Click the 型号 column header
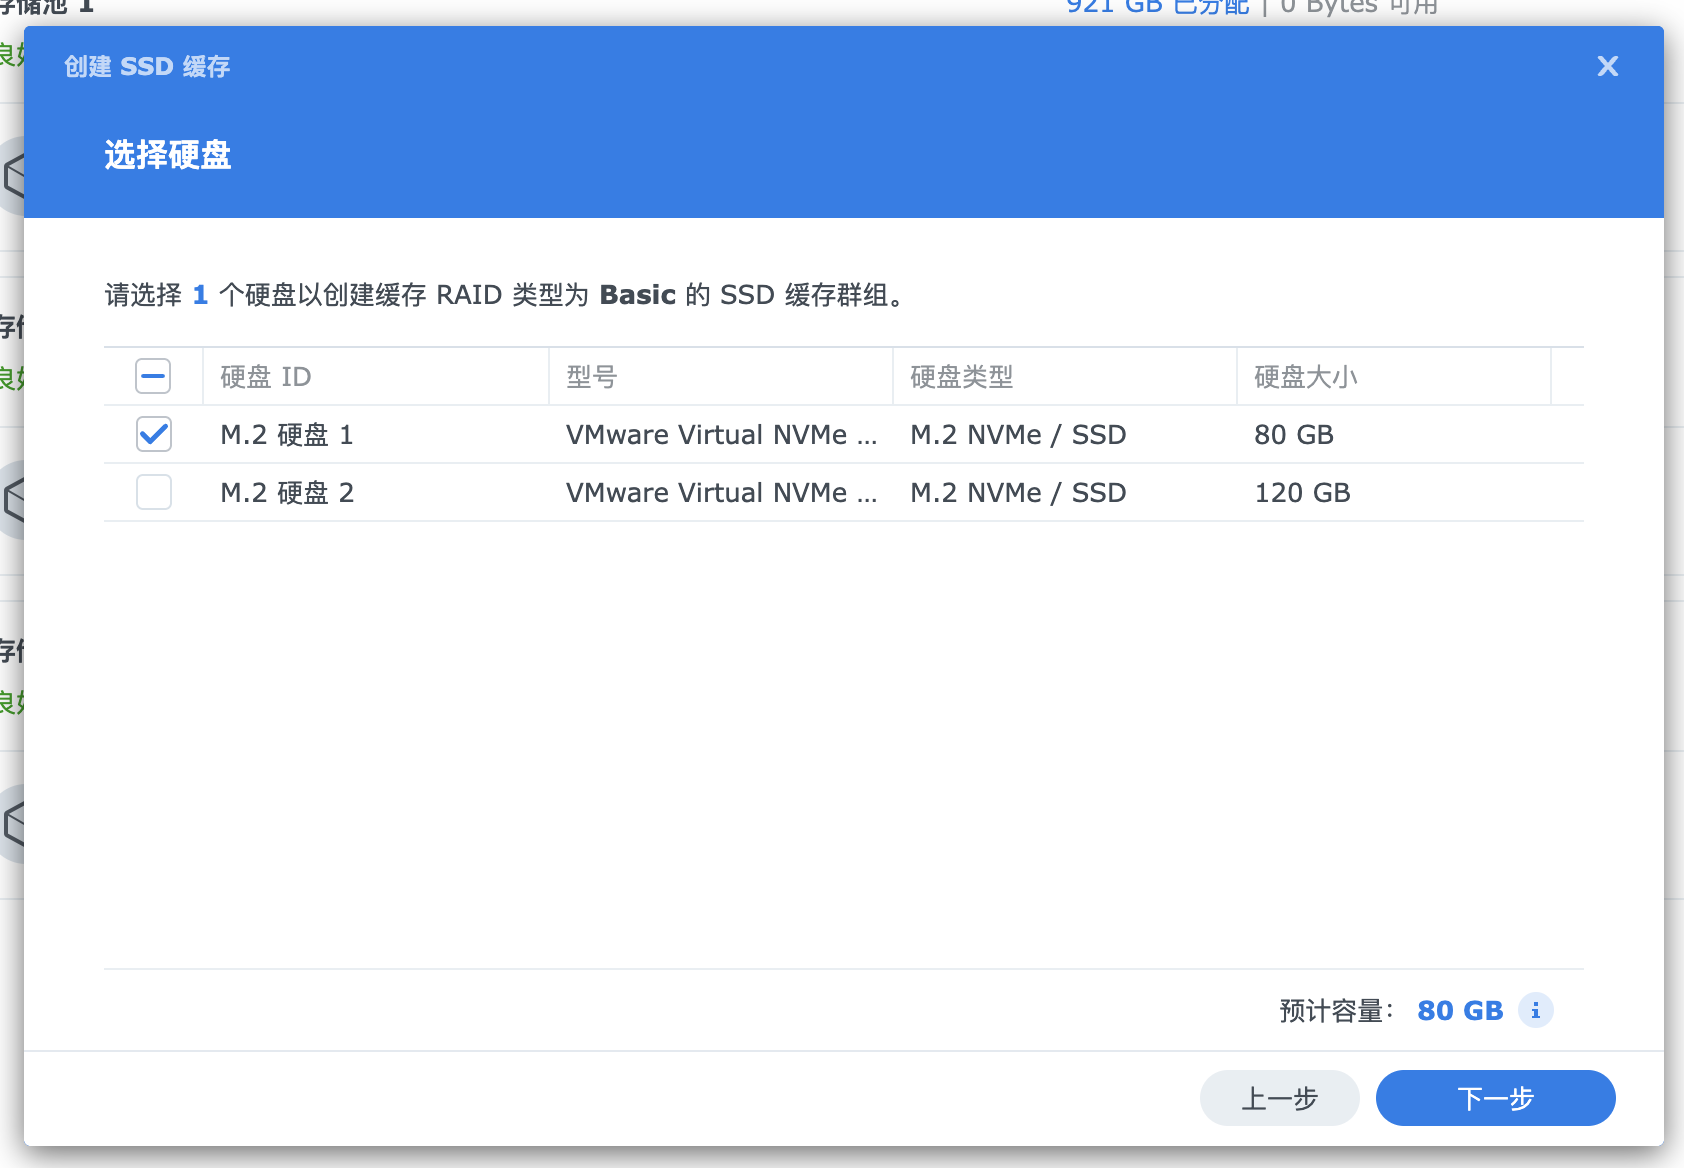 (x=592, y=377)
